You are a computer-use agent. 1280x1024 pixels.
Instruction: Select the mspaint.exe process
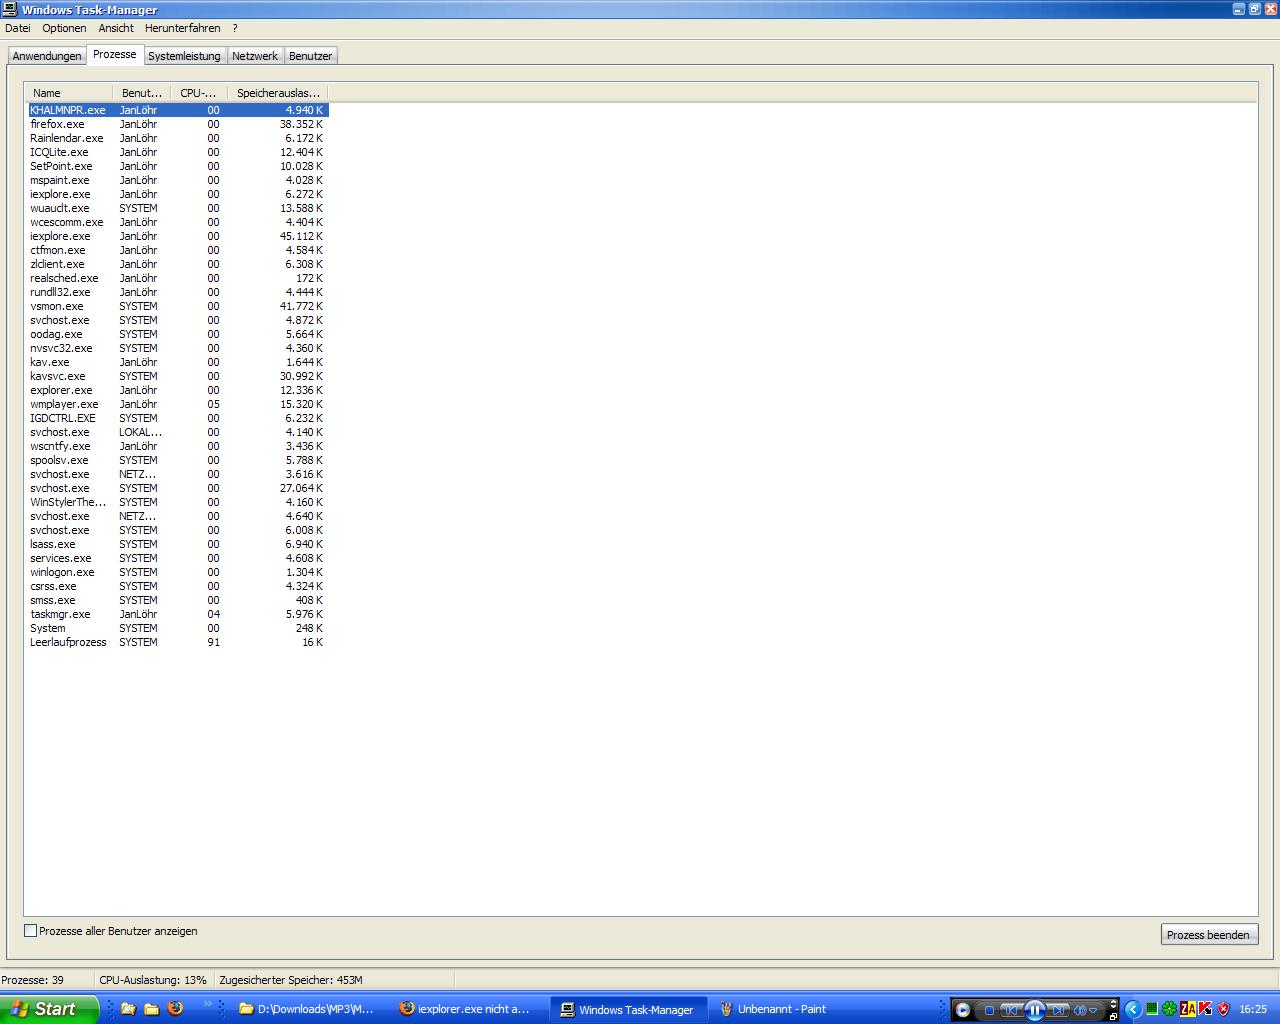[x=178, y=180]
